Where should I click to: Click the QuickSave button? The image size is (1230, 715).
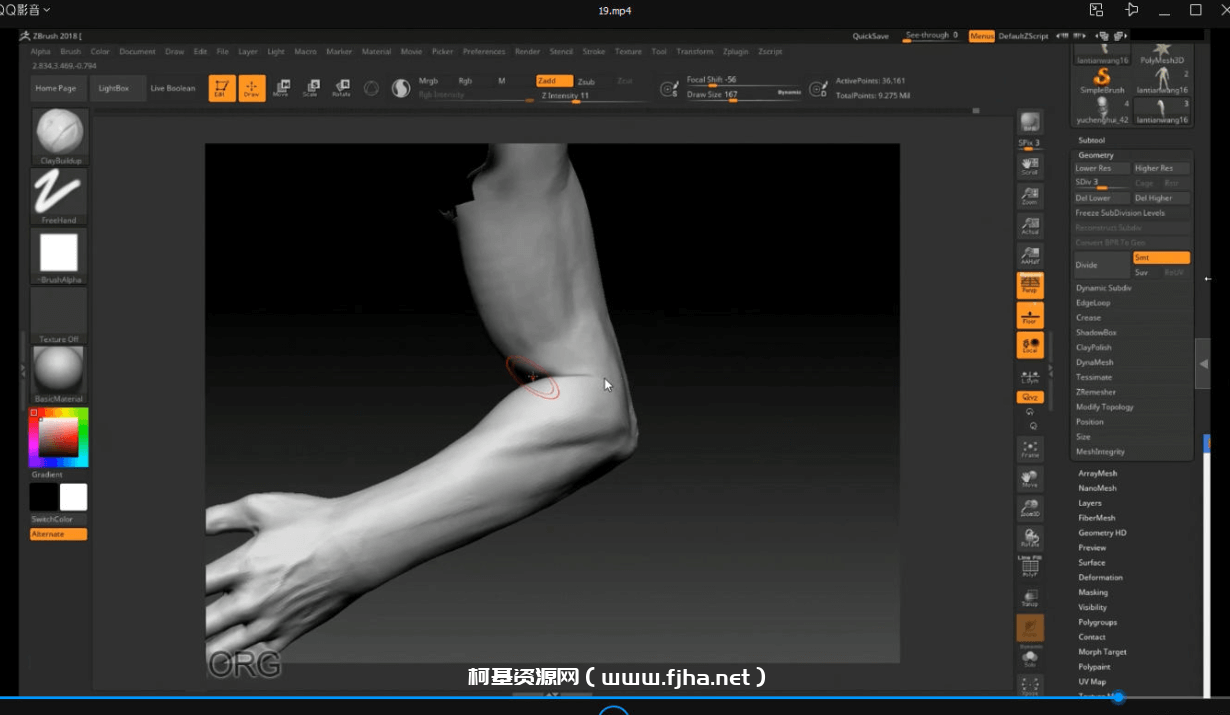(x=870, y=36)
